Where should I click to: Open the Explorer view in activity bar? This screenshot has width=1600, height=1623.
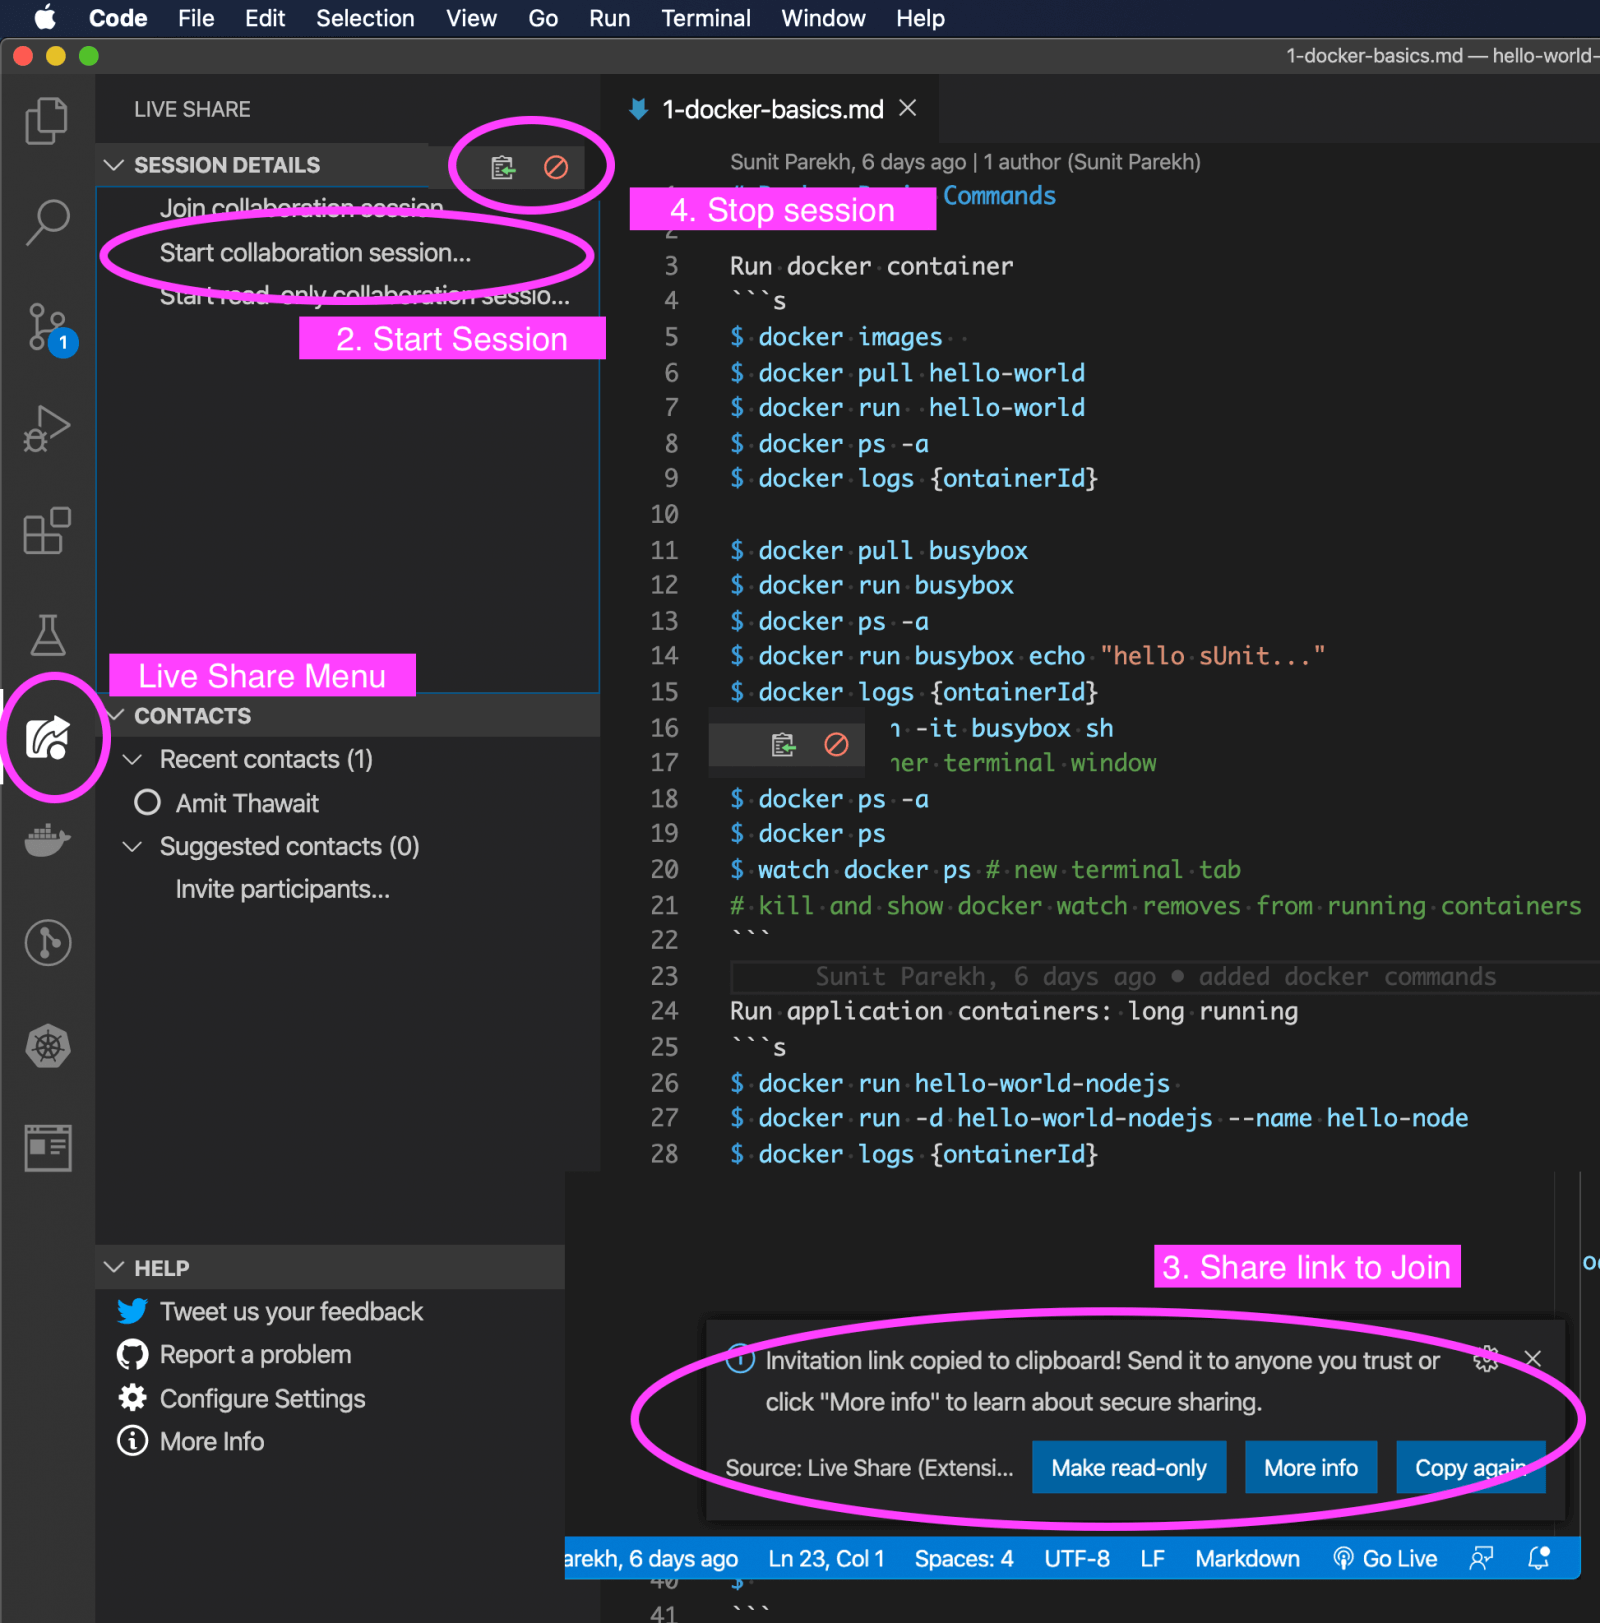46,121
